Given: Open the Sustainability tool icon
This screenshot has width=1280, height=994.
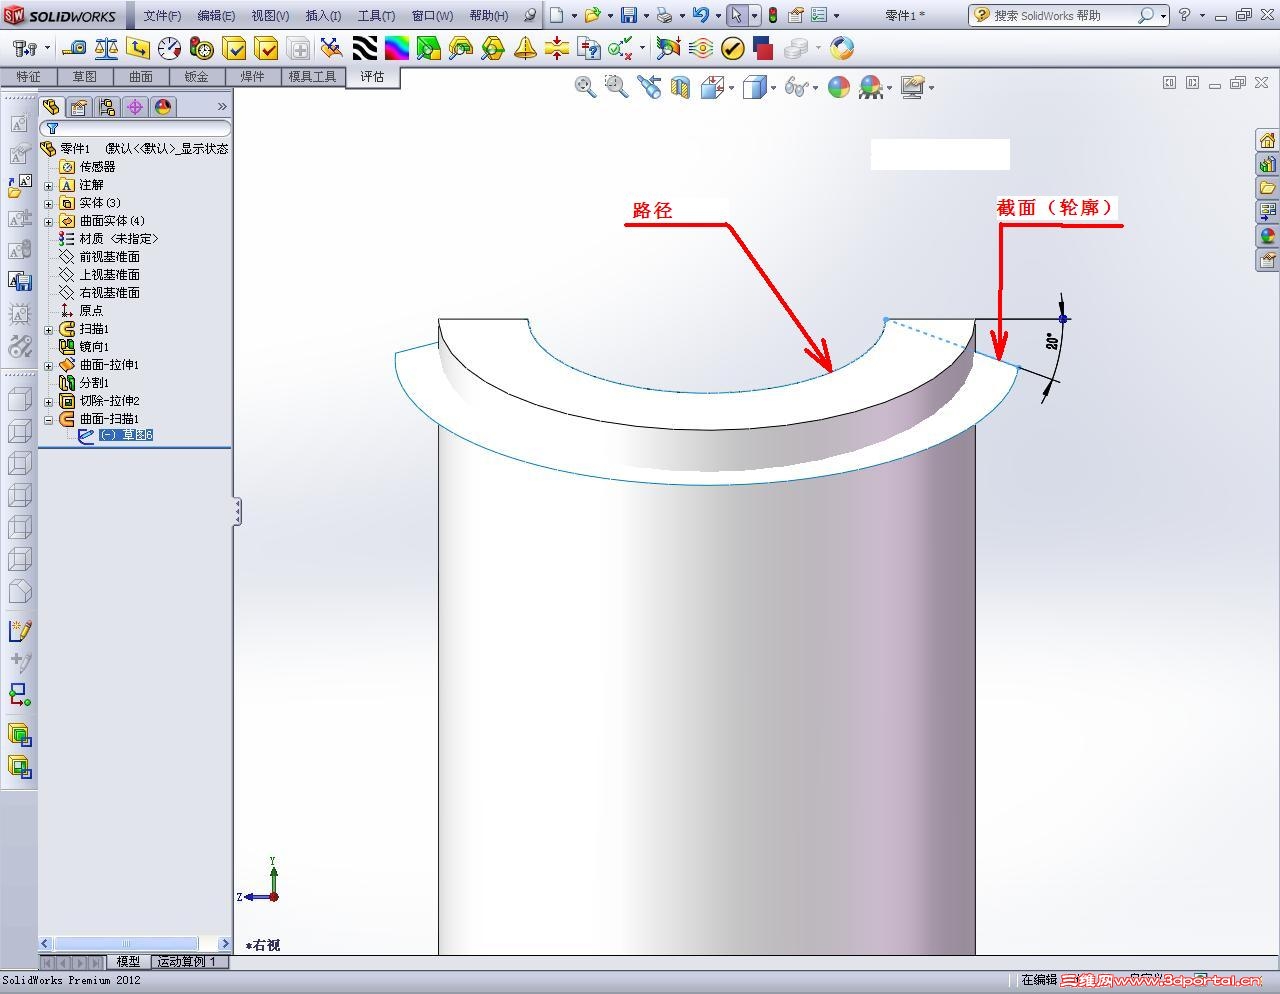Looking at the screenshot, I should tap(842, 48).
